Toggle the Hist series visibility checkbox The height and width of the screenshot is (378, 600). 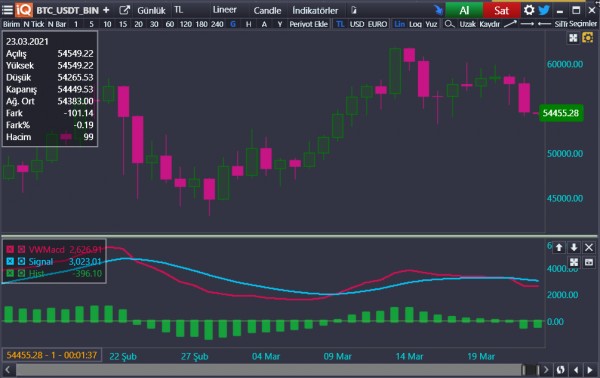(10, 273)
